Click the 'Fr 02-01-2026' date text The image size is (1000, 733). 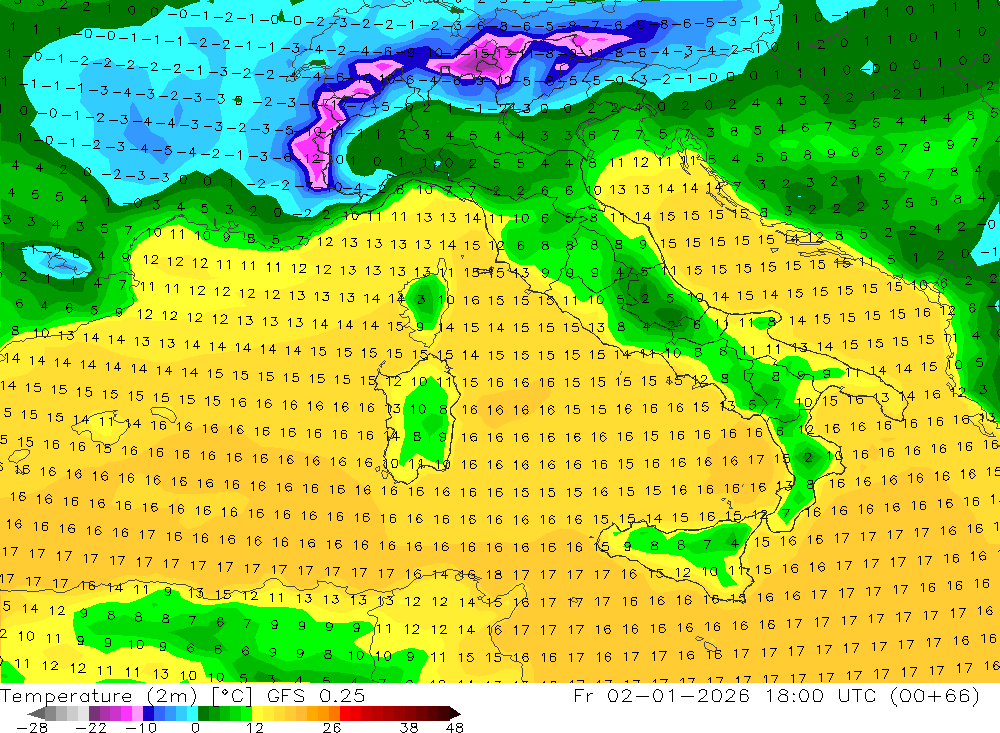click(x=661, y=695)
